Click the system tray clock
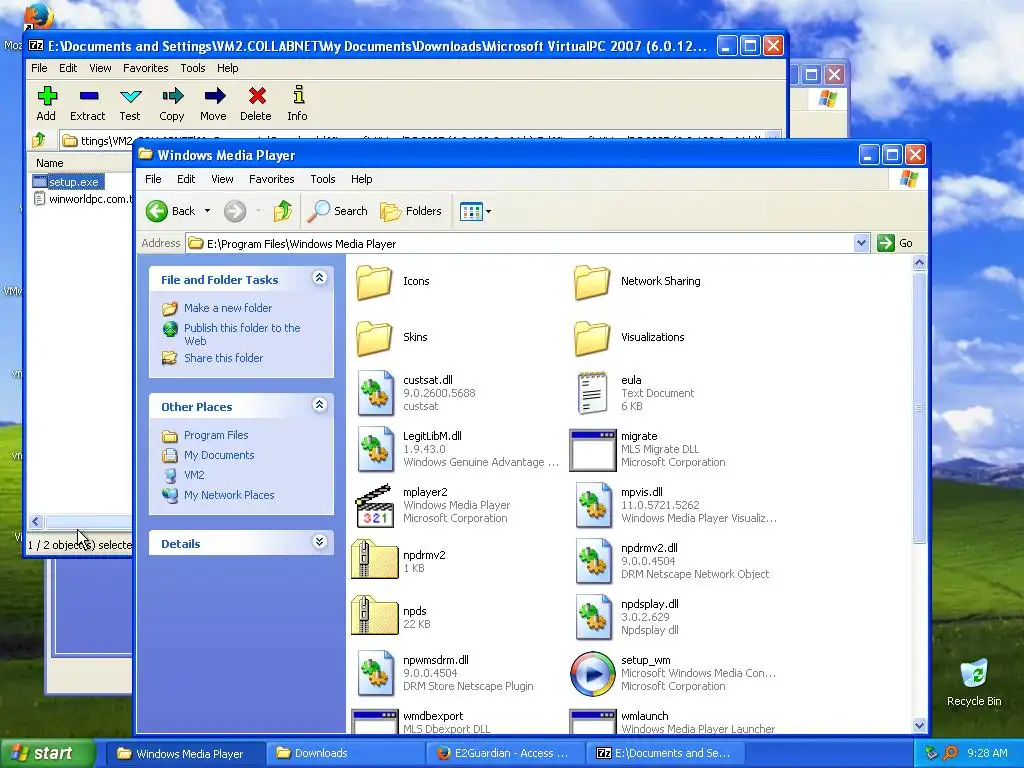1024x768 pixels. pyautogui.click(x=987, y=753)
